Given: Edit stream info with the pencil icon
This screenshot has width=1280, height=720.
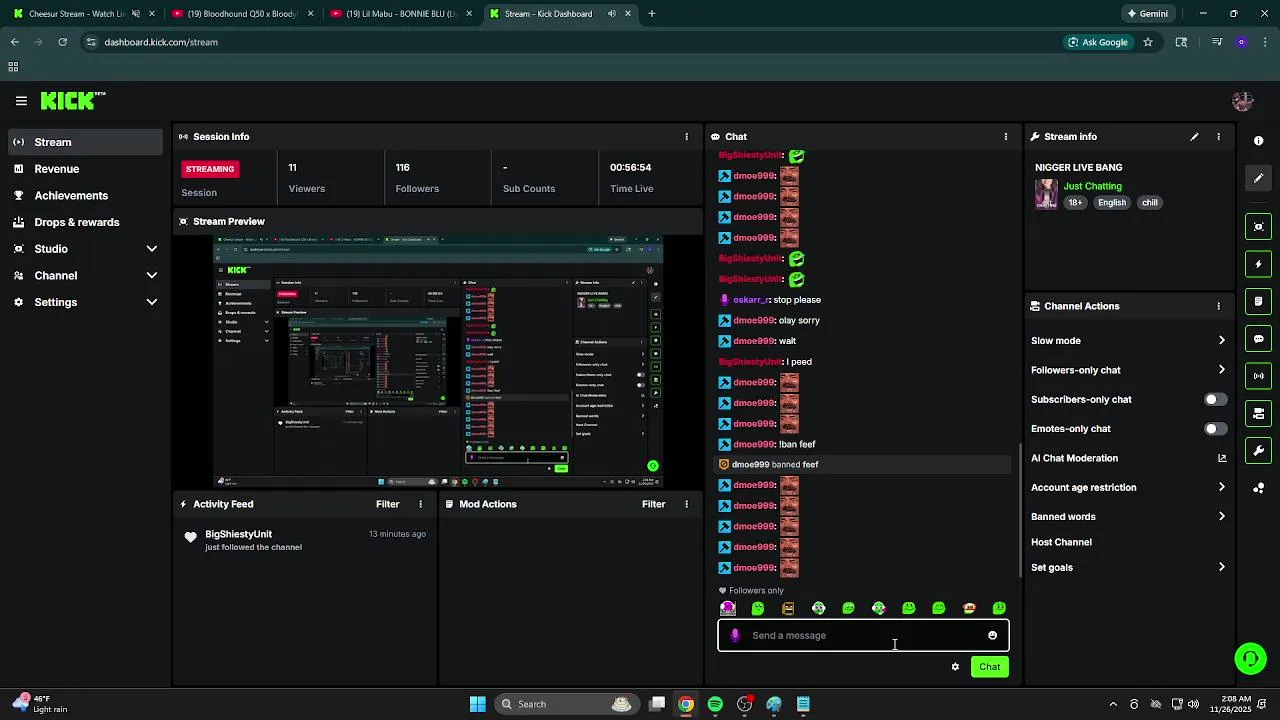Looking at the screenshot, I should click(x=1194, y=137).
